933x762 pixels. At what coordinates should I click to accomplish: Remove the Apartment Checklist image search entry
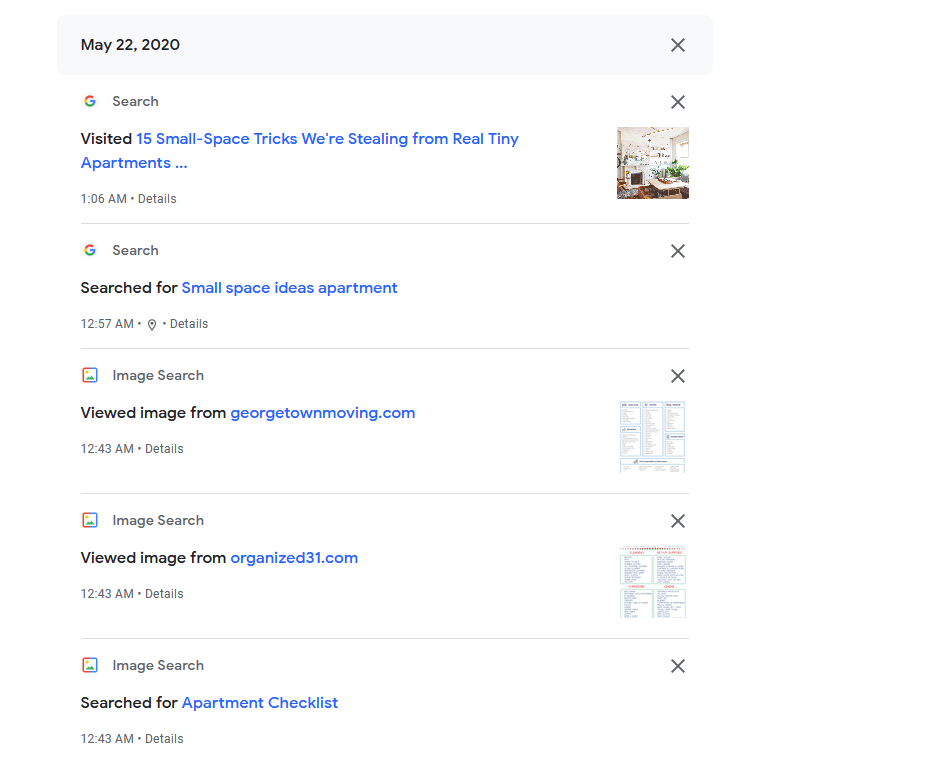pyautogui.click(x=677, y=666)
